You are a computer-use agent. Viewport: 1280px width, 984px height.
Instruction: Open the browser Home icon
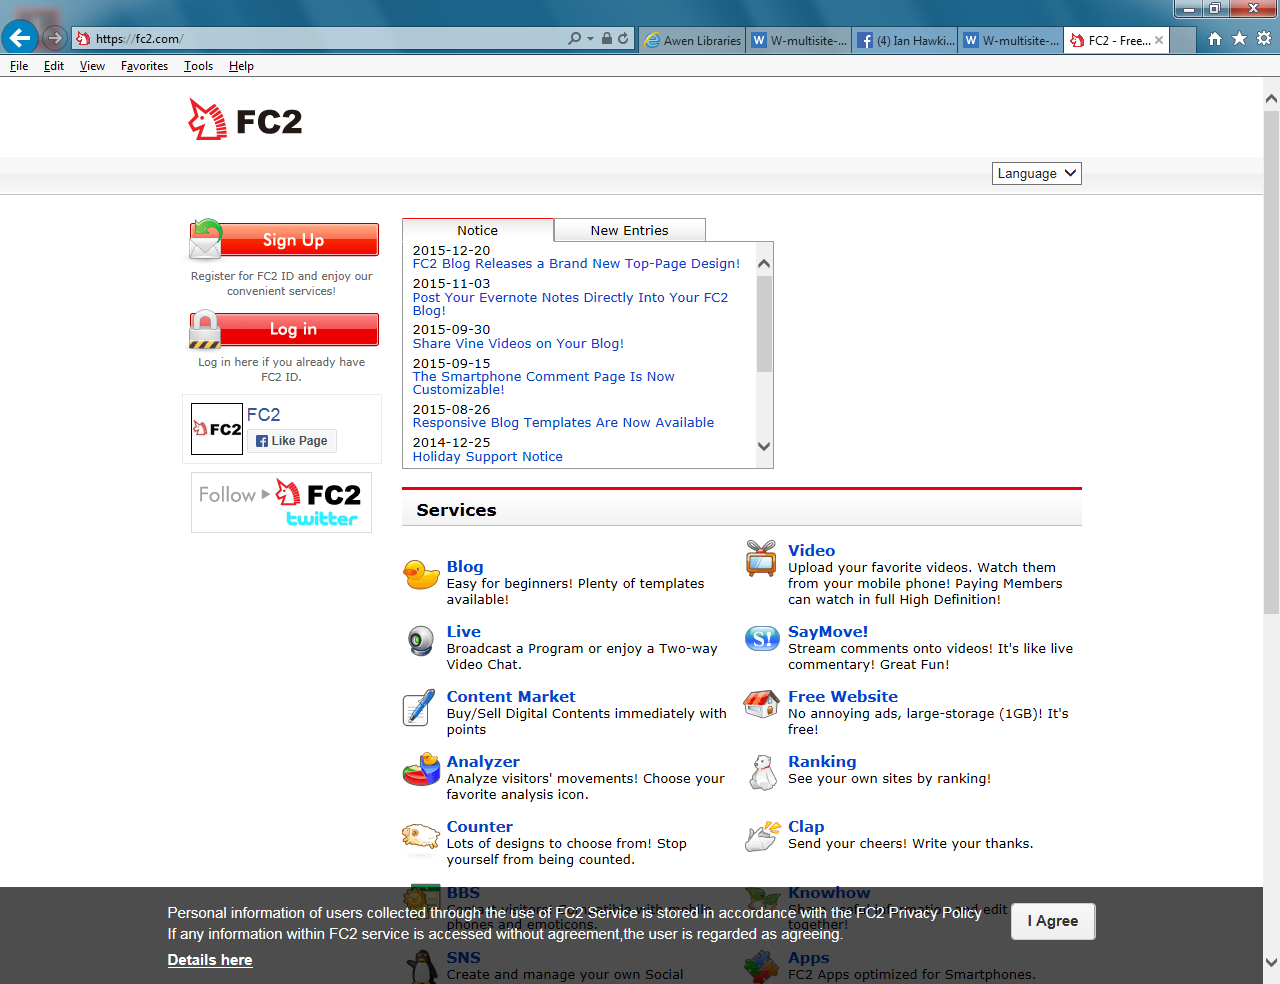tap(1214, 39)
